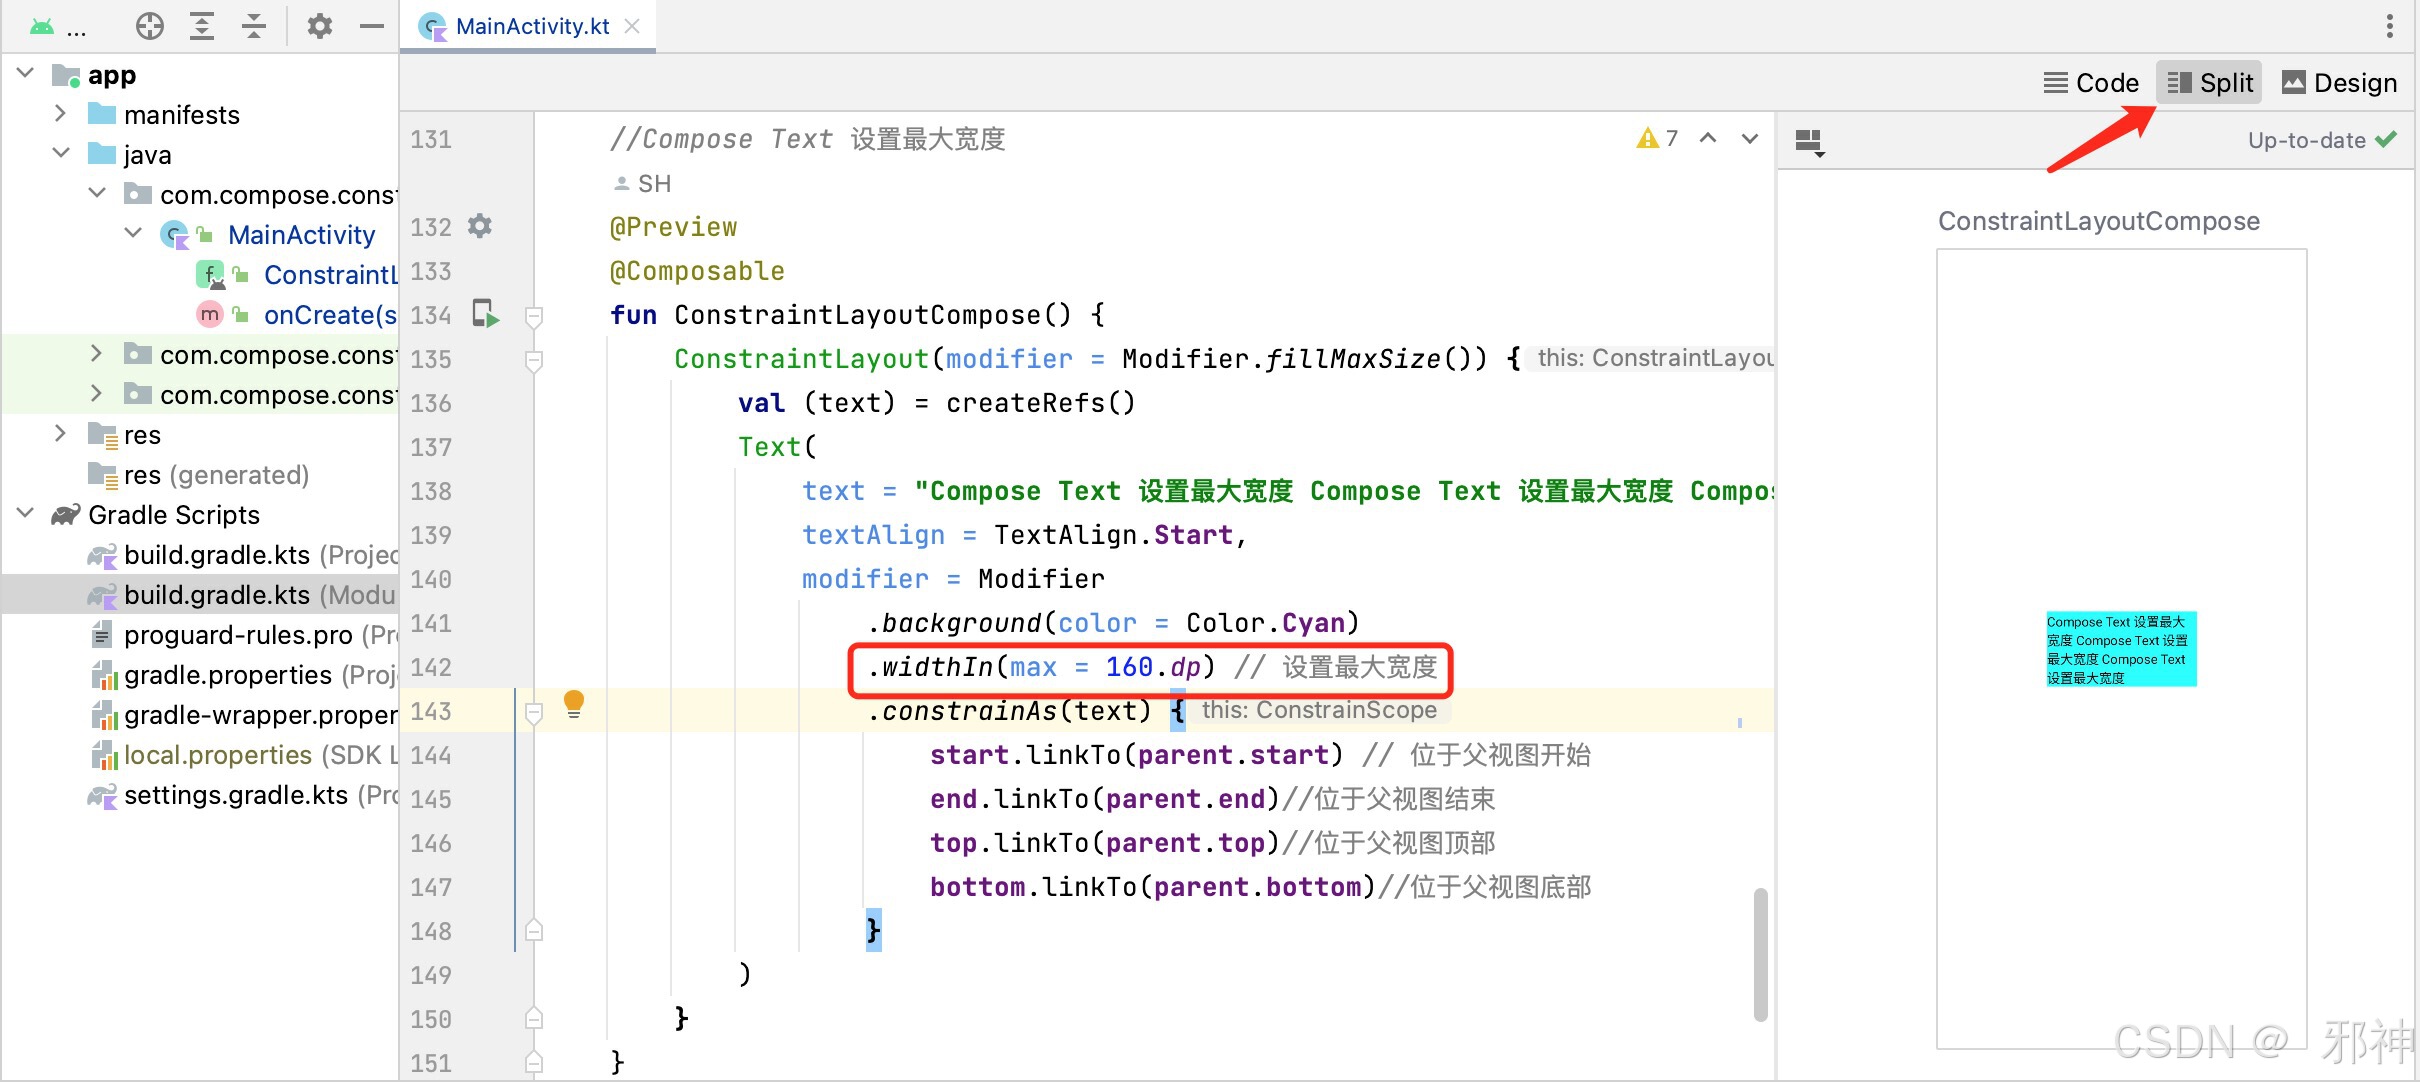This screenshot has width=2420, height=1082.
Task: Expand the manifests folder
Action: (60, 114)
